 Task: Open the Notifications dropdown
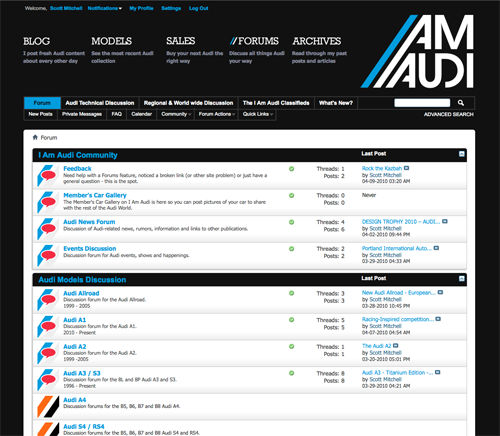click(x=105, y=8)
